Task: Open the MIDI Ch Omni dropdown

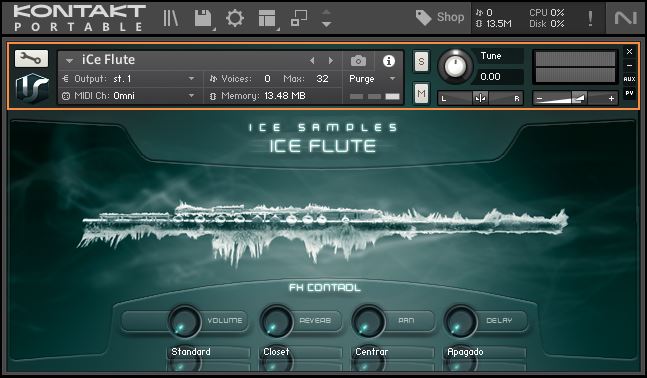Action: coord(129,96)
